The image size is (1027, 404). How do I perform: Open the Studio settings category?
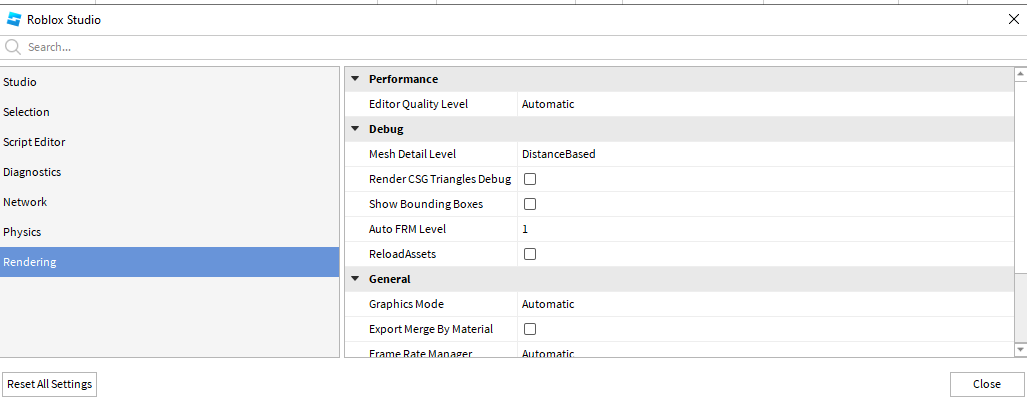tap(20, 82)
